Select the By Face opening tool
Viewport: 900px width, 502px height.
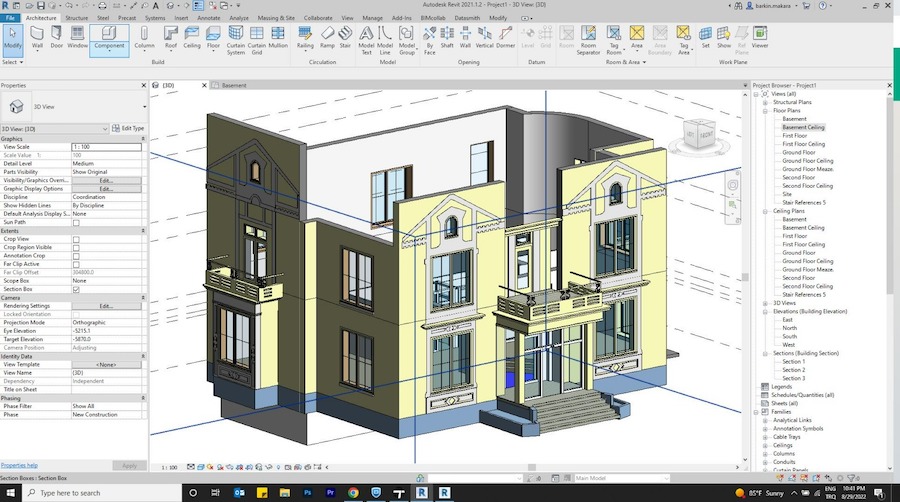coord(429,40)
